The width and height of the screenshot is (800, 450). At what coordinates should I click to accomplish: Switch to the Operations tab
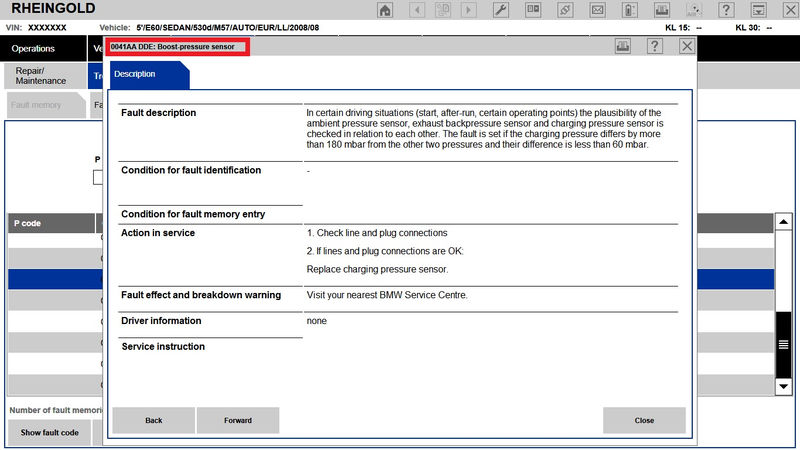click(34, 48)
